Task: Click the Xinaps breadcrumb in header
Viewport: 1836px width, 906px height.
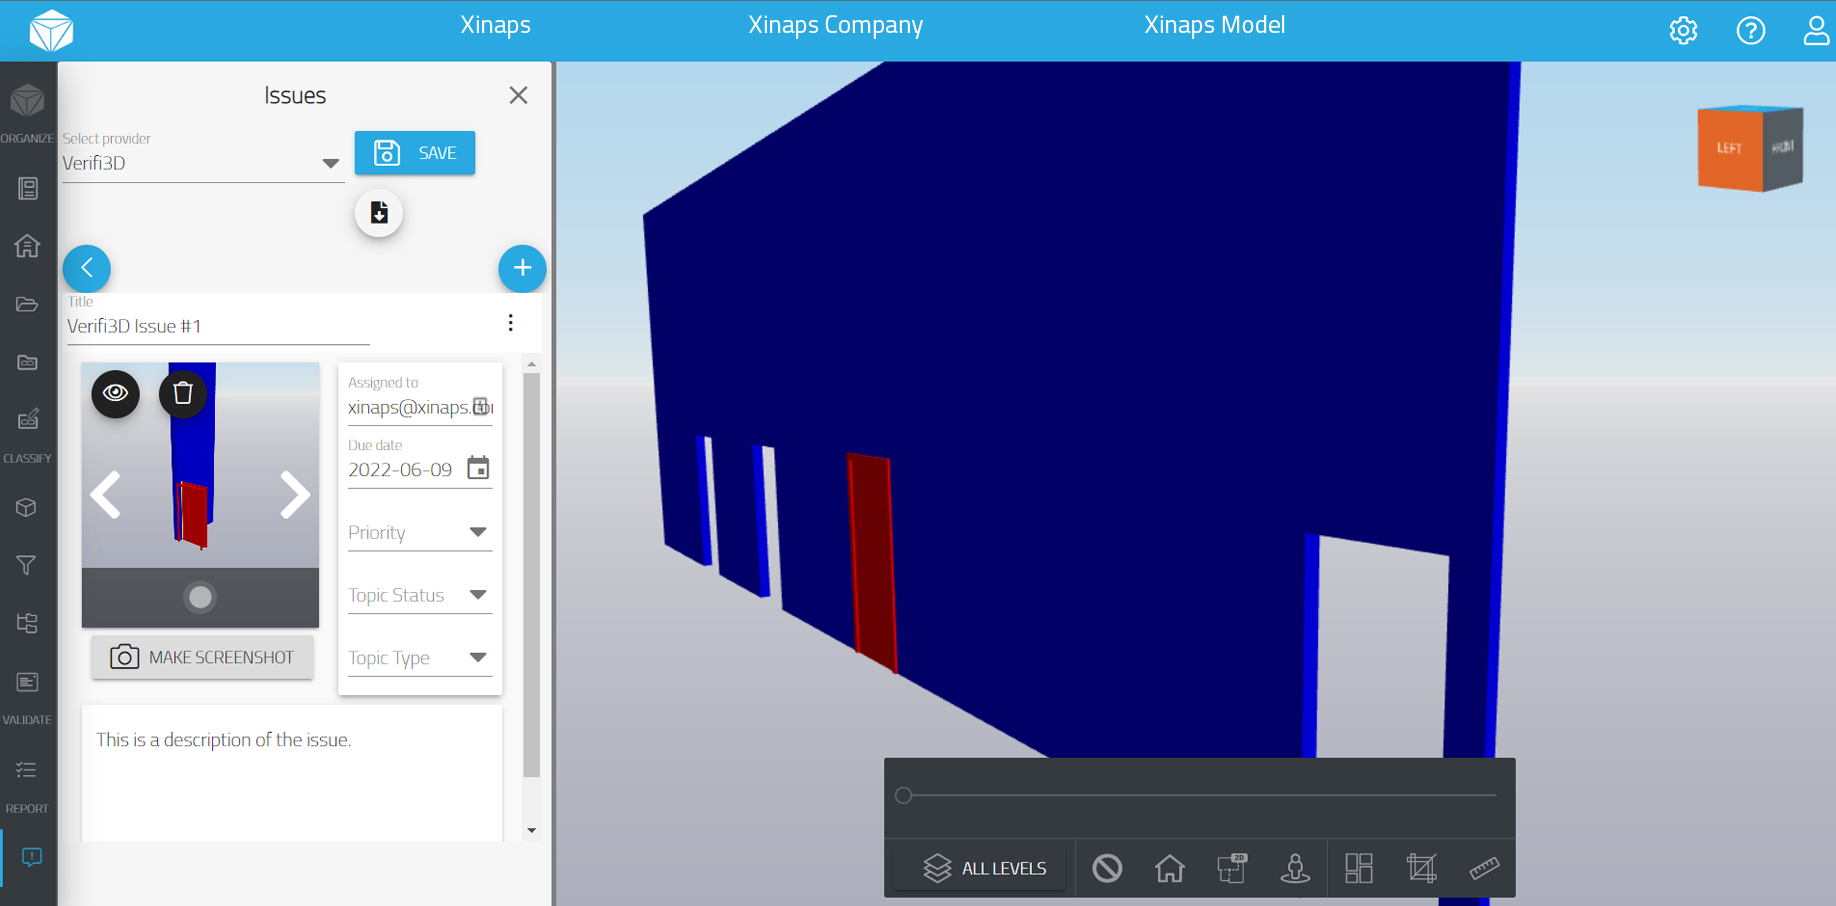Action: pos(495,25)
